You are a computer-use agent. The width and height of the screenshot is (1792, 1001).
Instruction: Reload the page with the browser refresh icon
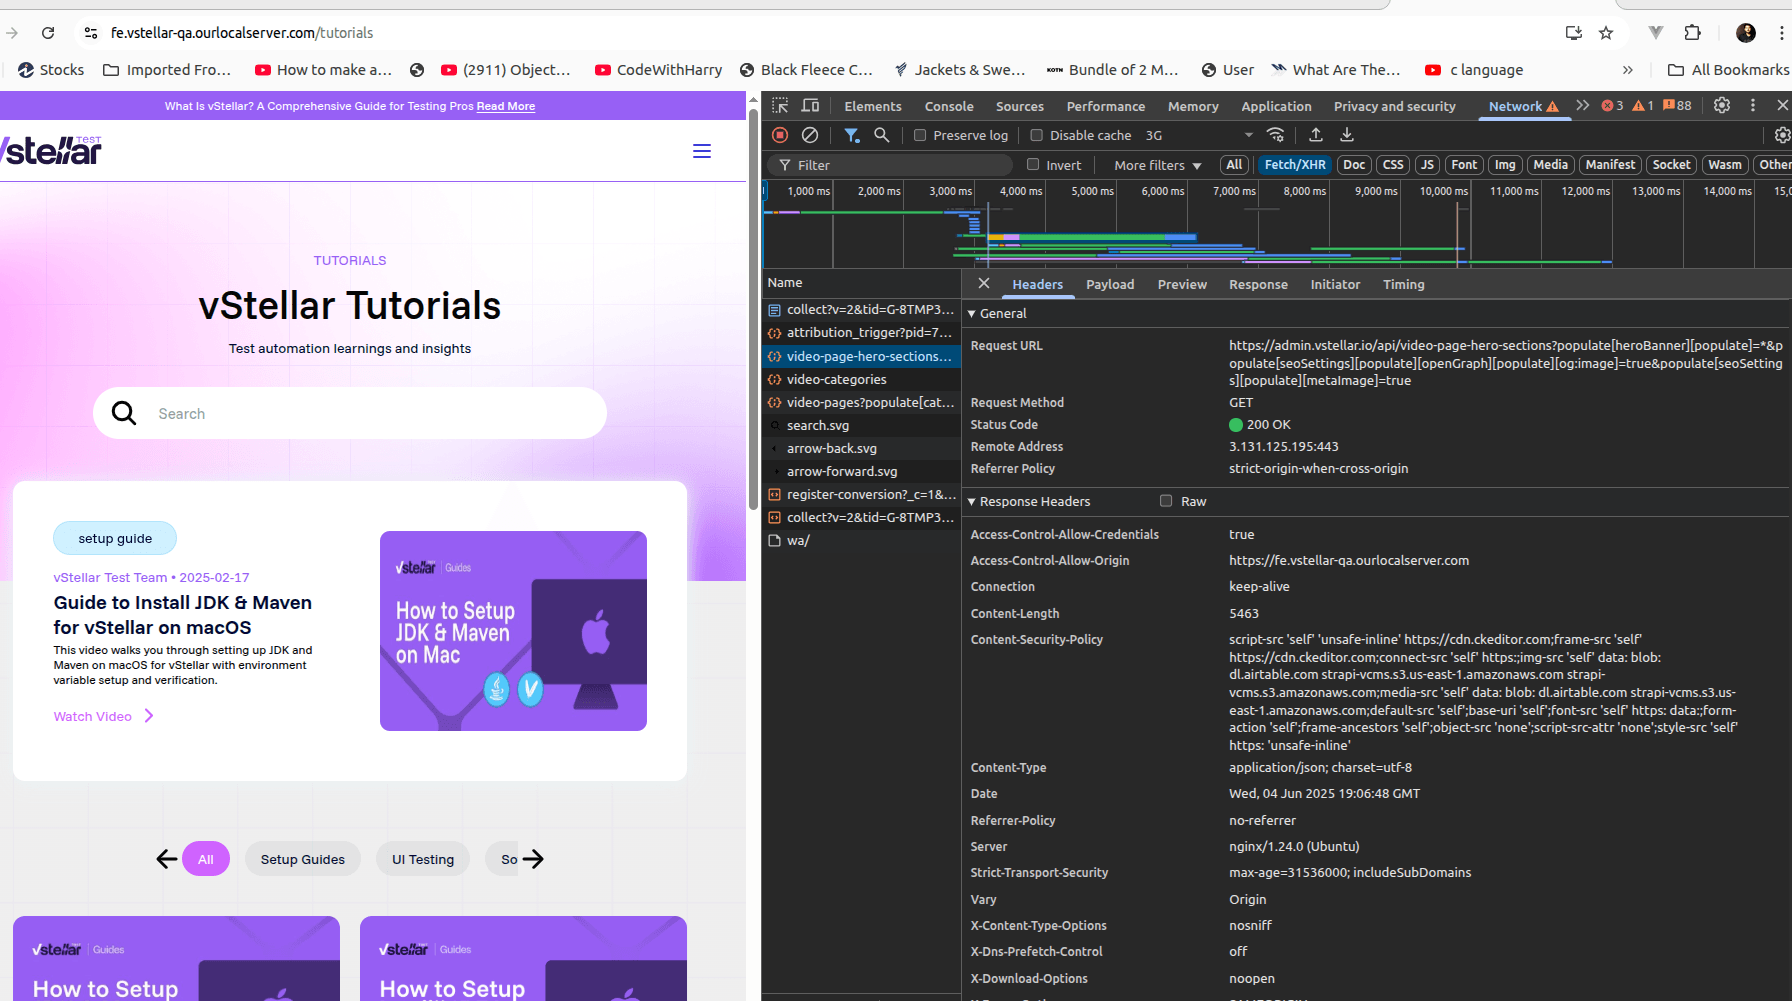[x=48, y=33]
